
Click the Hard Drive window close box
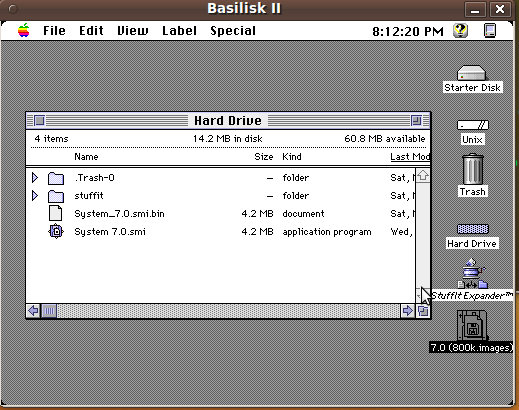click(39, 120)
